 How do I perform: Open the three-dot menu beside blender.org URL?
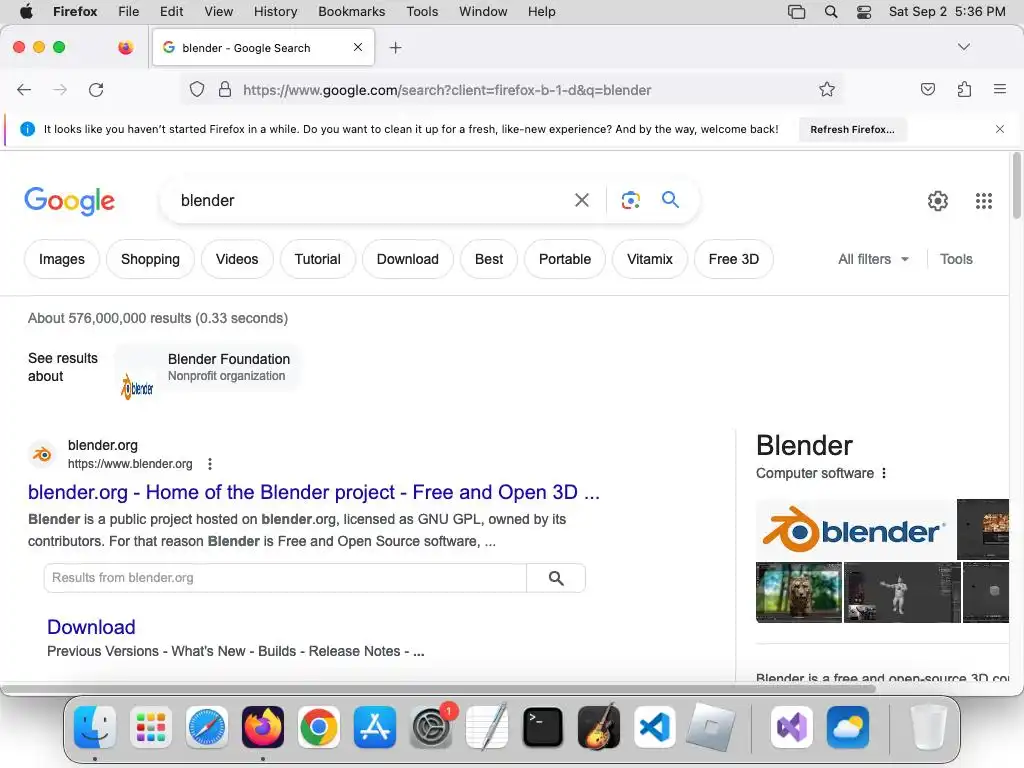pyautogui.click(x=210, y=464)
